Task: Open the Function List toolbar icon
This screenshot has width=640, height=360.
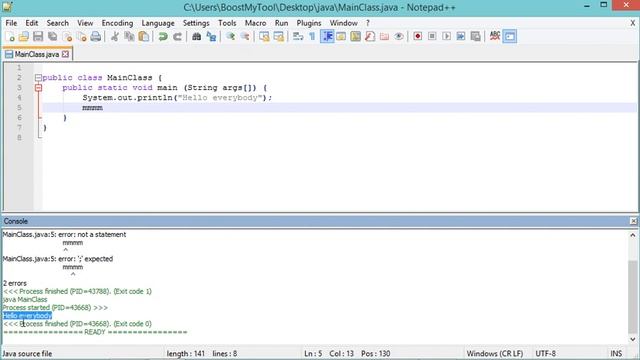Action: pyautogui.click(x=370, y=37)
